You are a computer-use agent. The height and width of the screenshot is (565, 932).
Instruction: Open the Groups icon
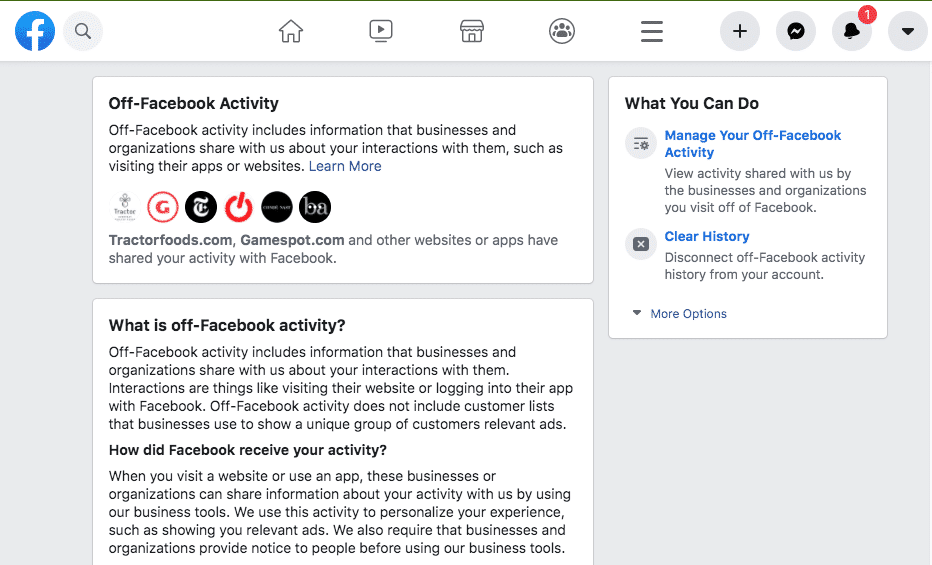point(562,32)
